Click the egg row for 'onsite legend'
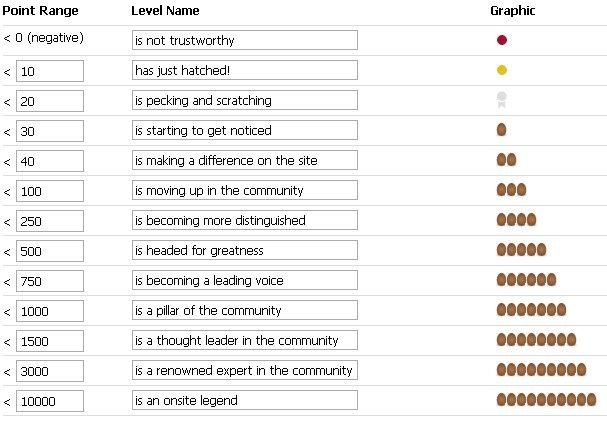This screenshot has width=607, height=424. 546,400
